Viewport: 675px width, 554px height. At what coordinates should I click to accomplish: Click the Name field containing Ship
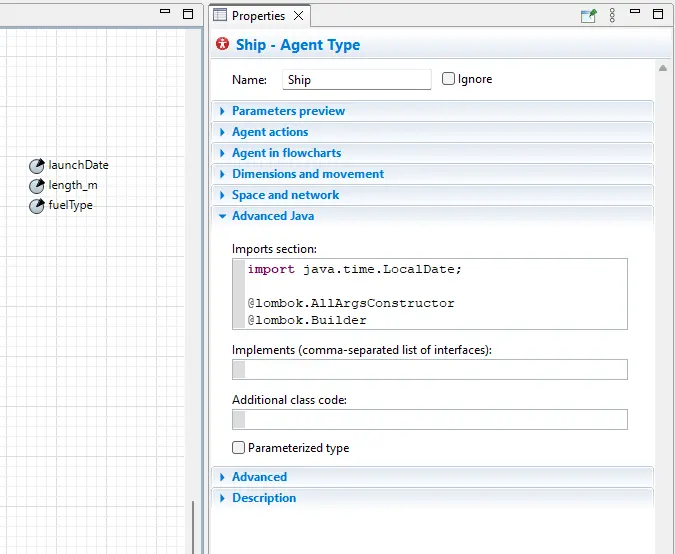pos(357,80)
